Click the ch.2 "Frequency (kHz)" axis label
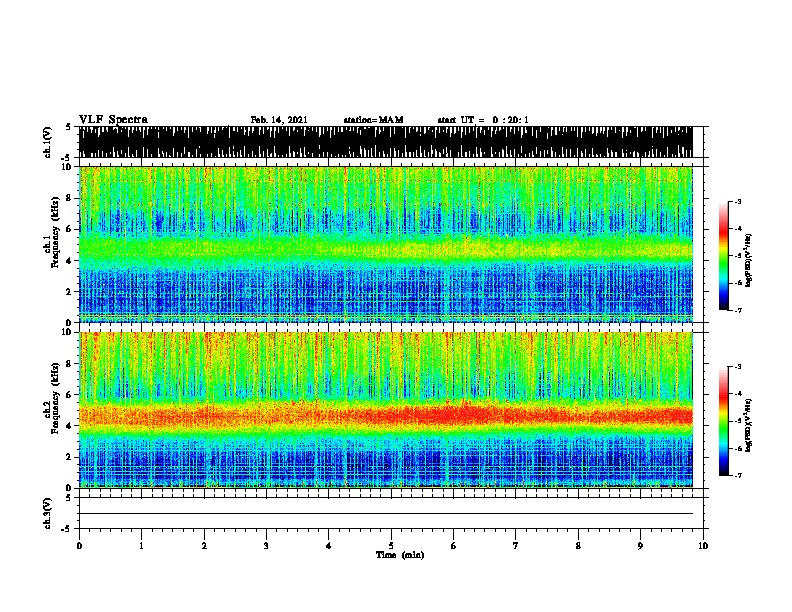 [x=55, y=398]
